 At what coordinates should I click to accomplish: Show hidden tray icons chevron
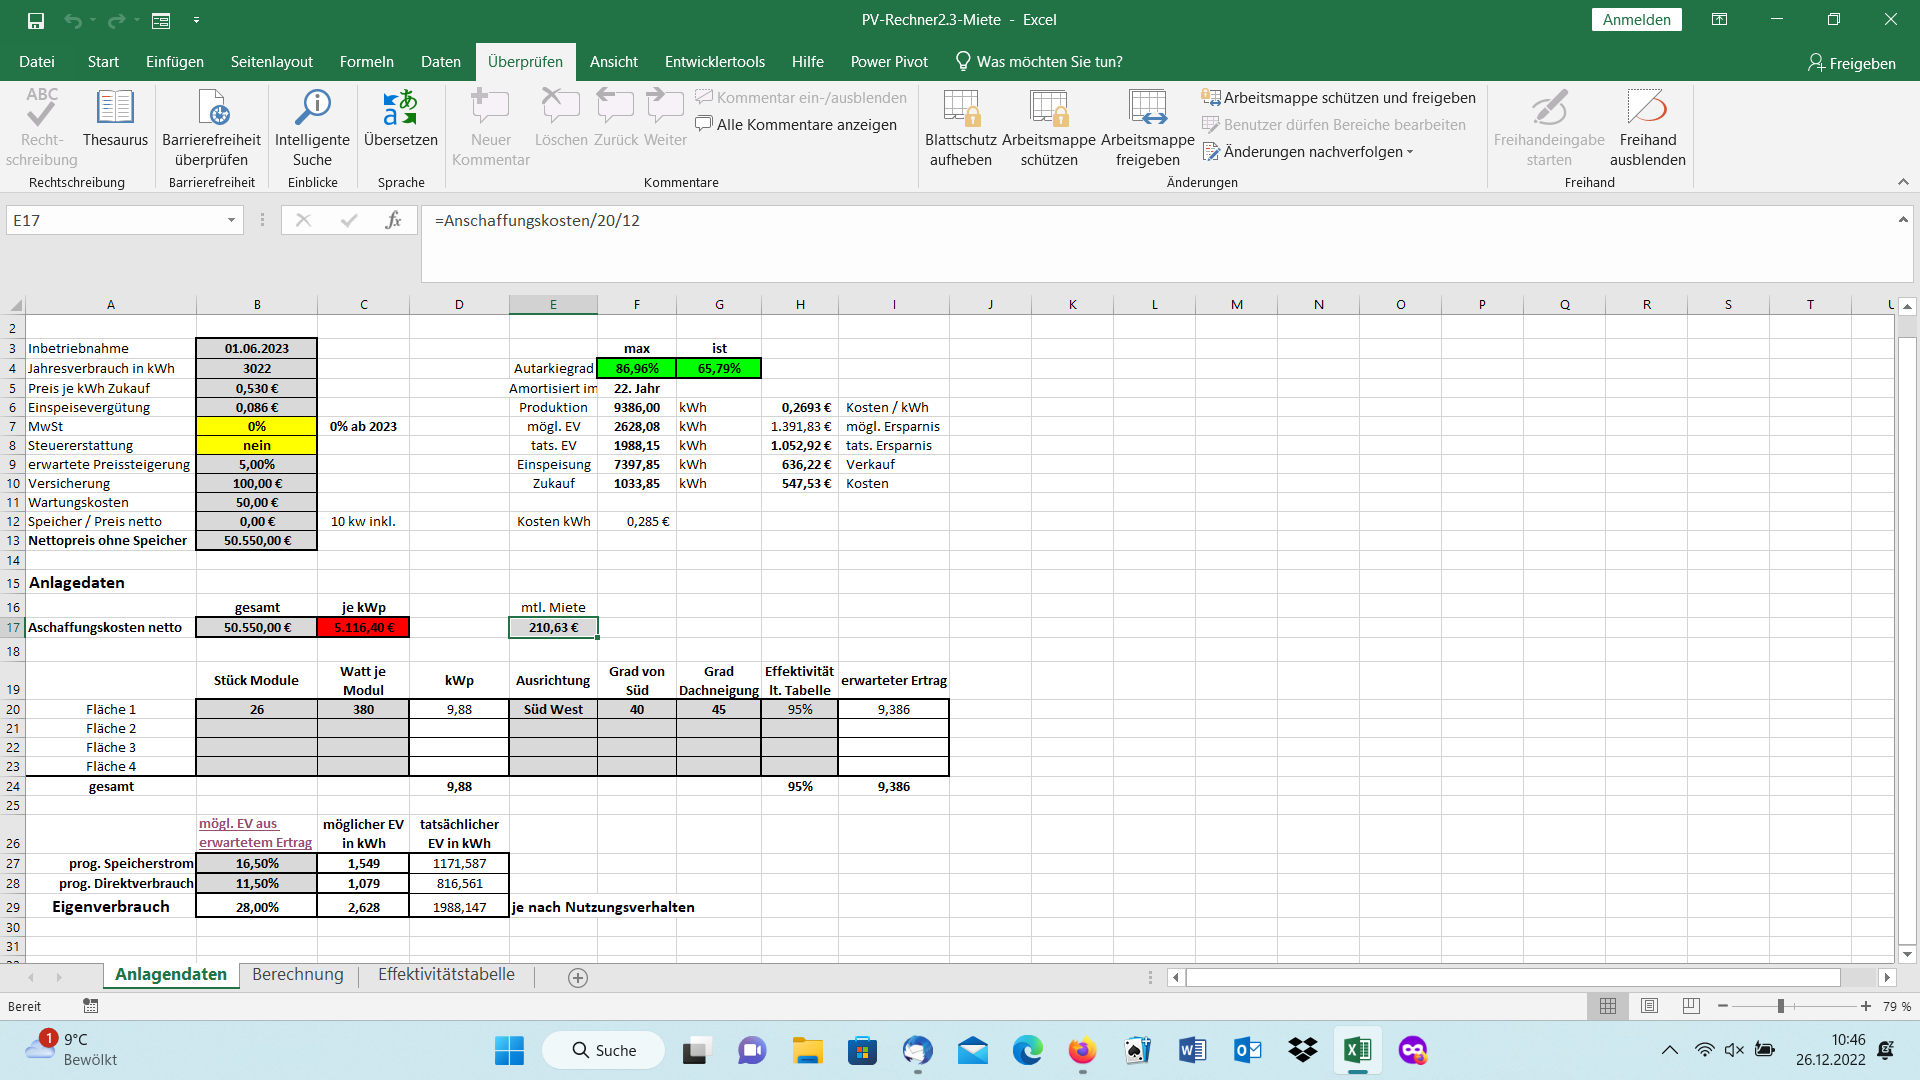pos(1669,1050)
